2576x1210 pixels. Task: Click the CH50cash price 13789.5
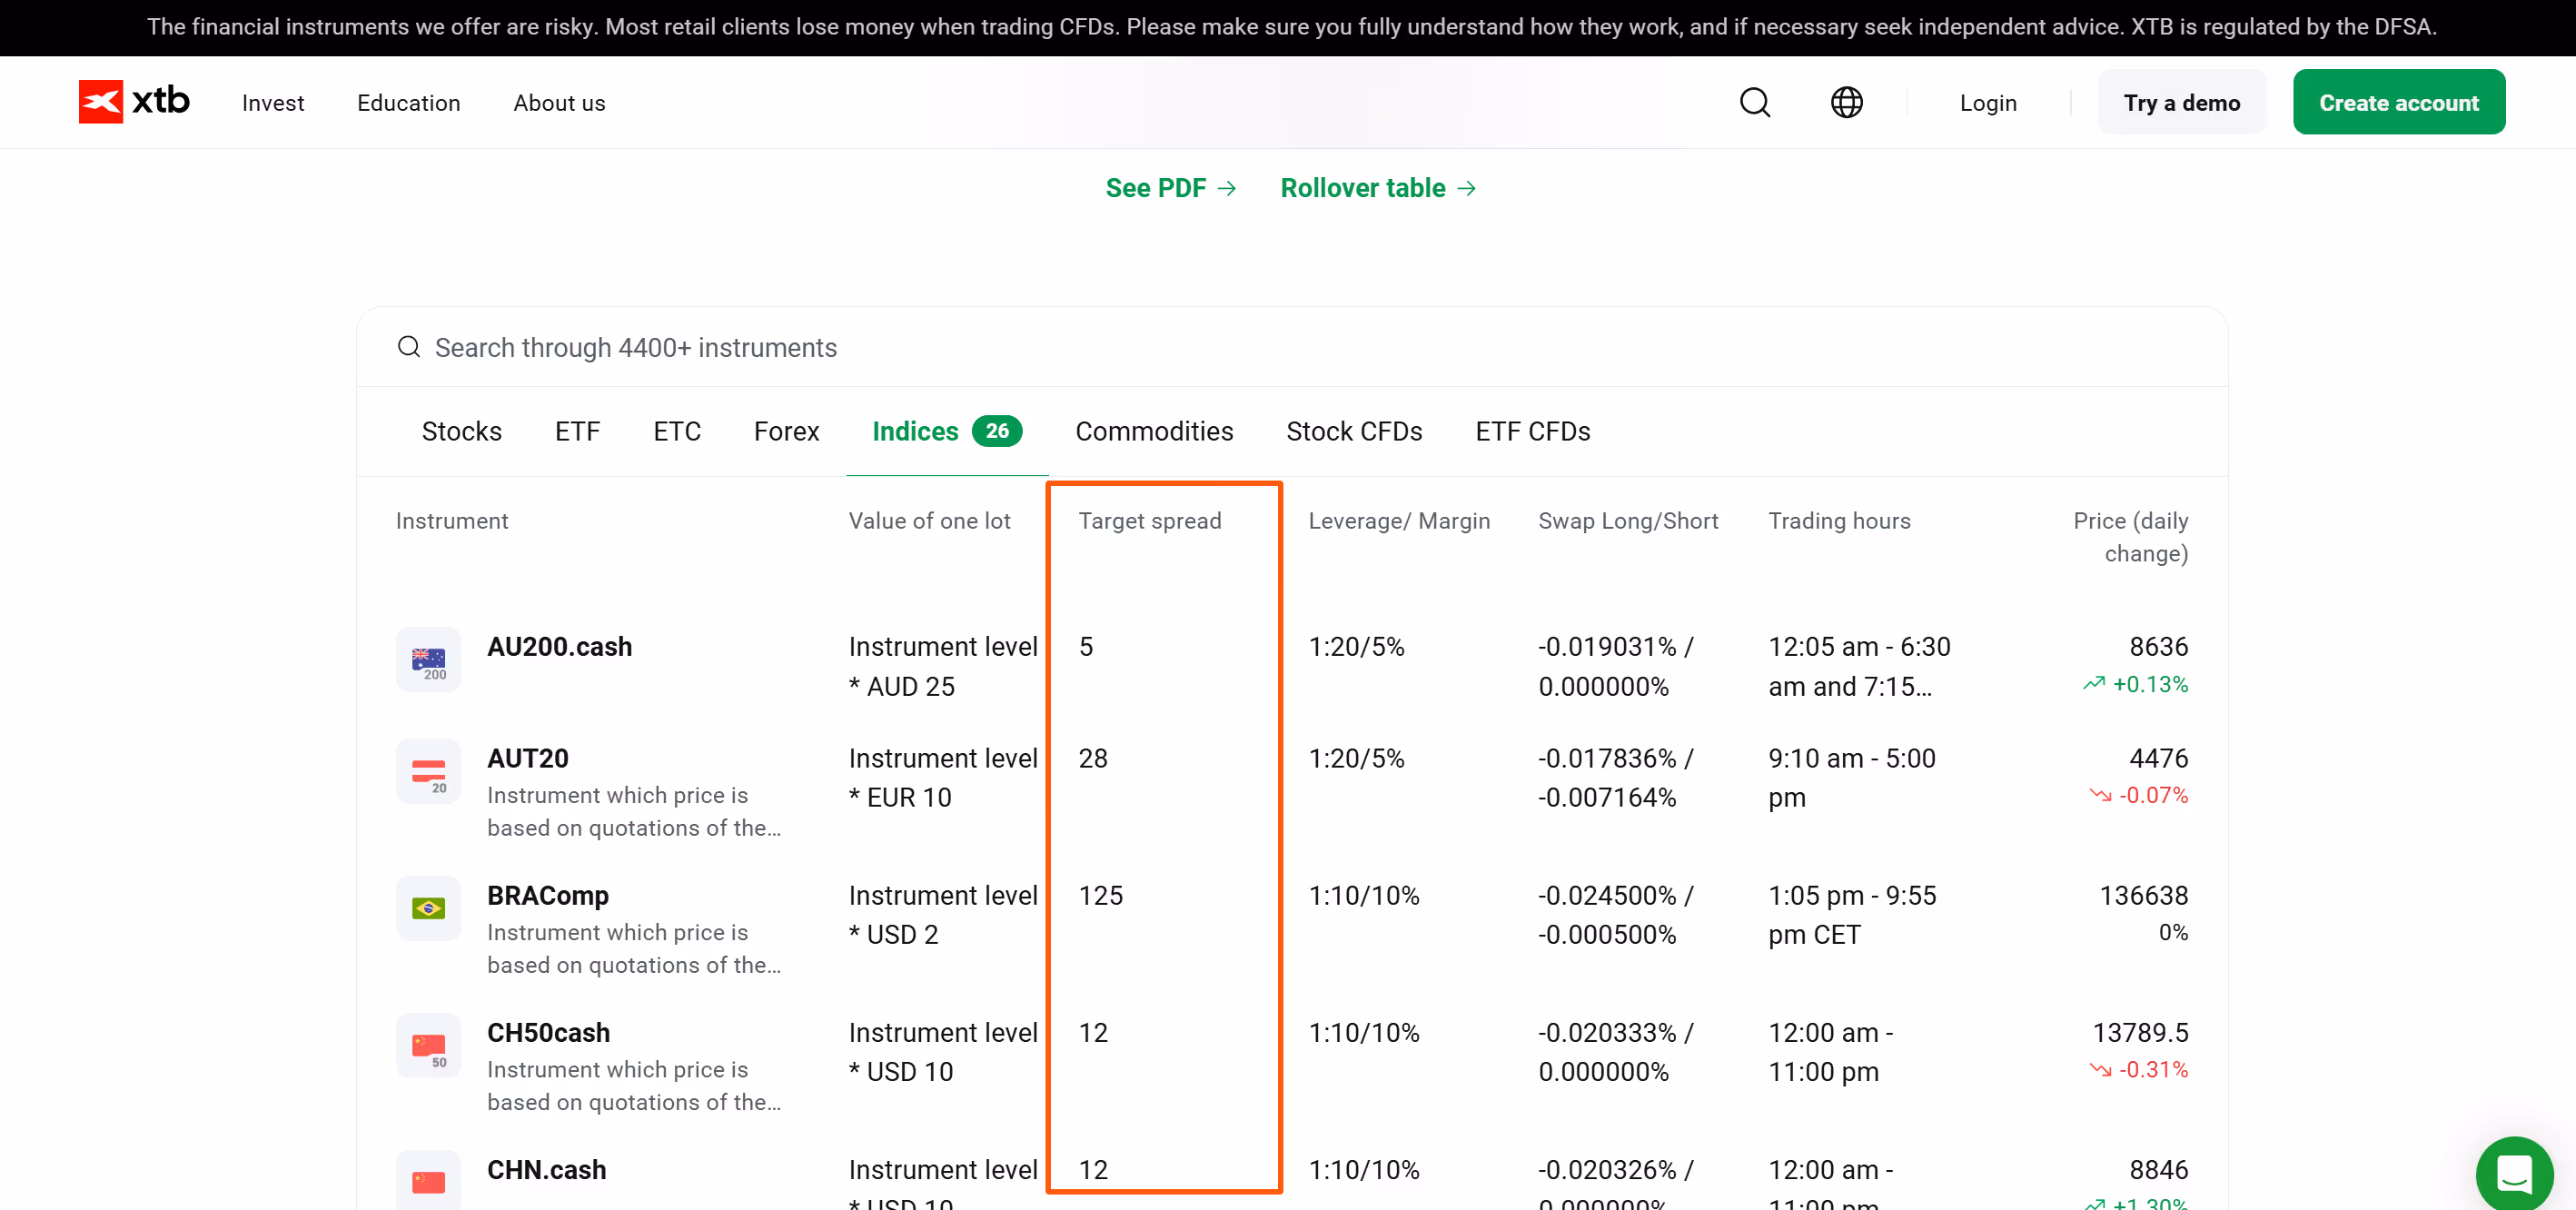(x=2140, y=1032)
